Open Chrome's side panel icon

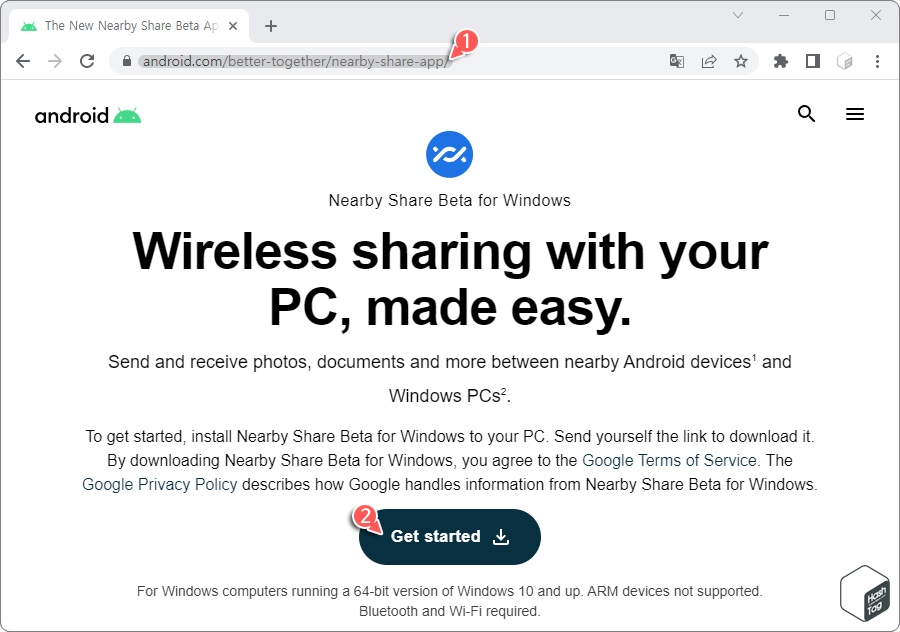(x=812, y=61)
